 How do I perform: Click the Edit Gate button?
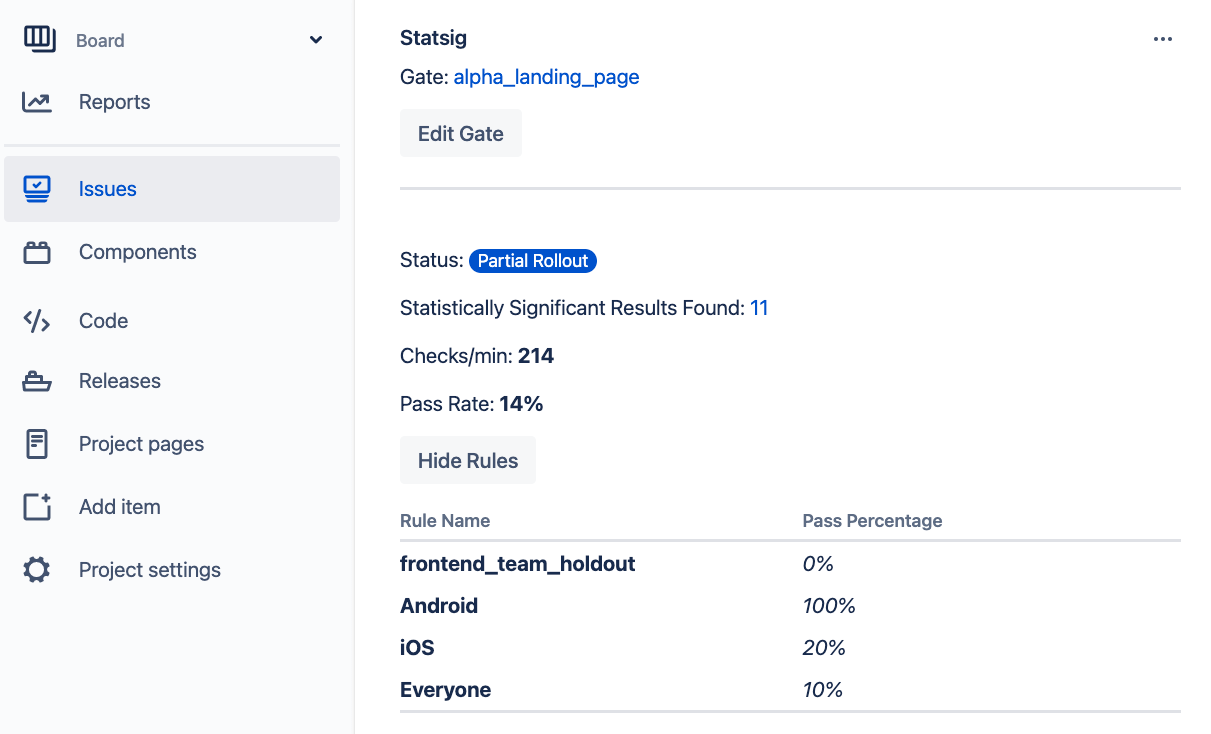tap(461, 133)
